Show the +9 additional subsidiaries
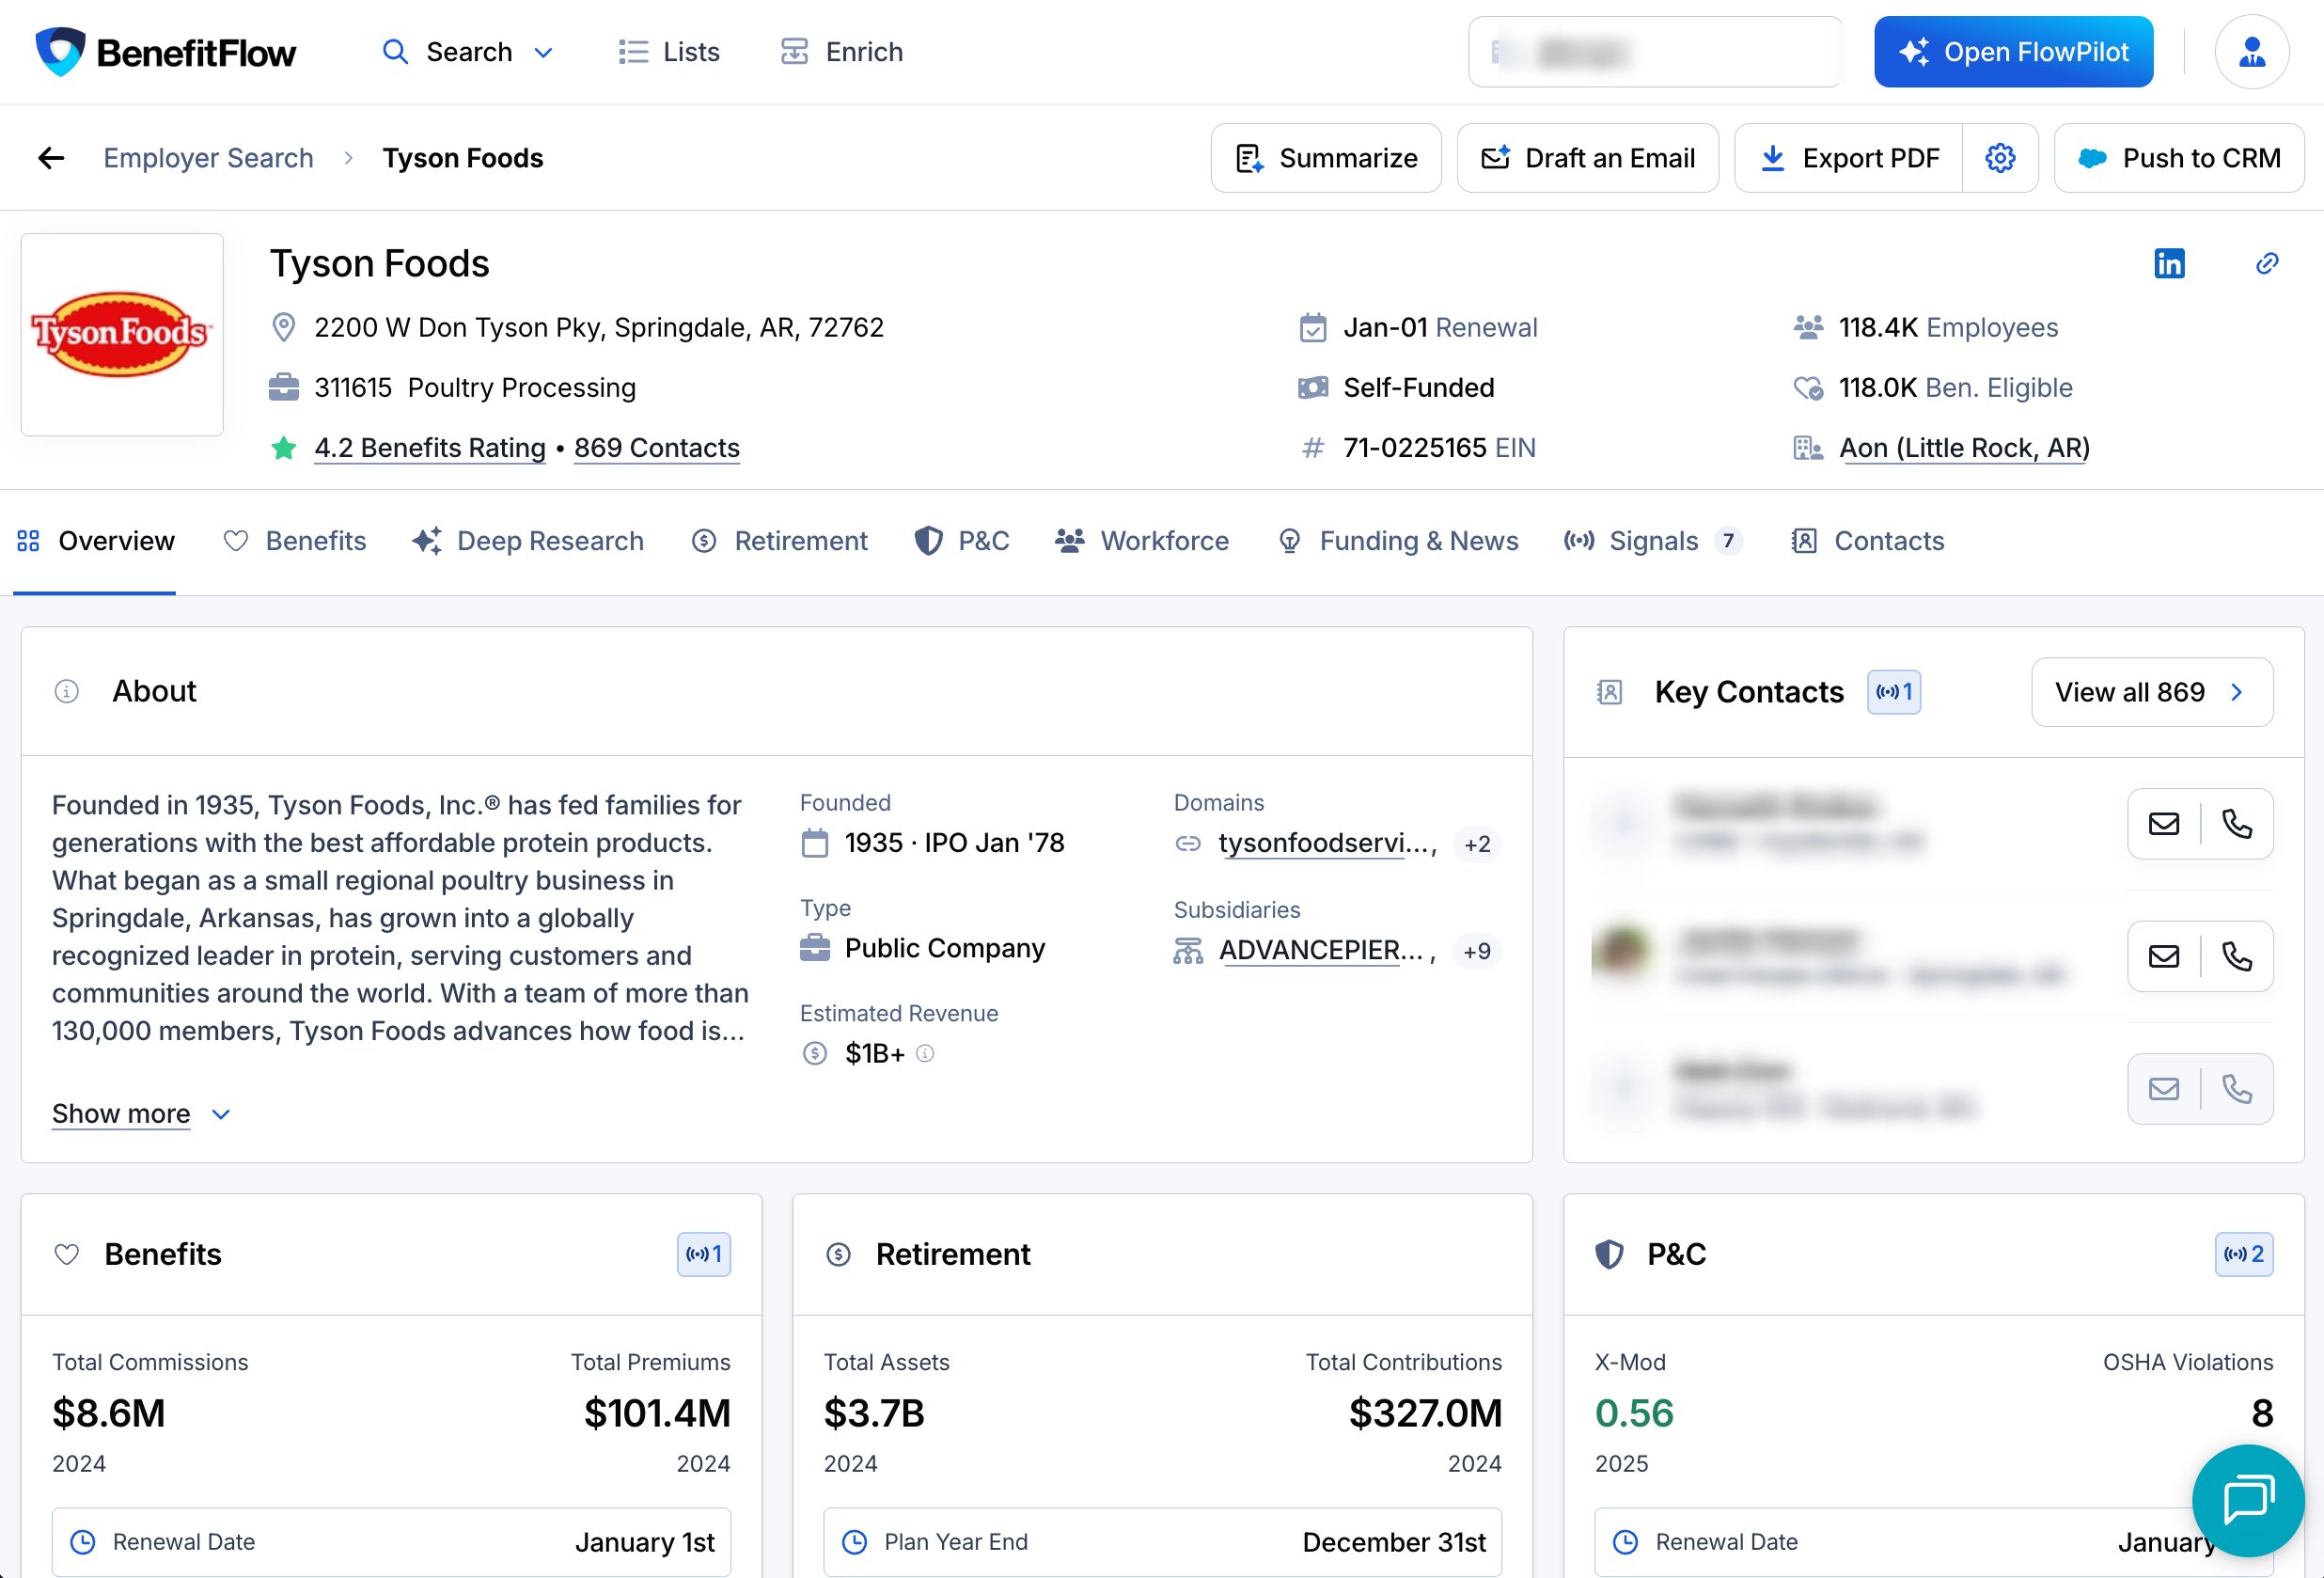 [x=1477, y=951]
